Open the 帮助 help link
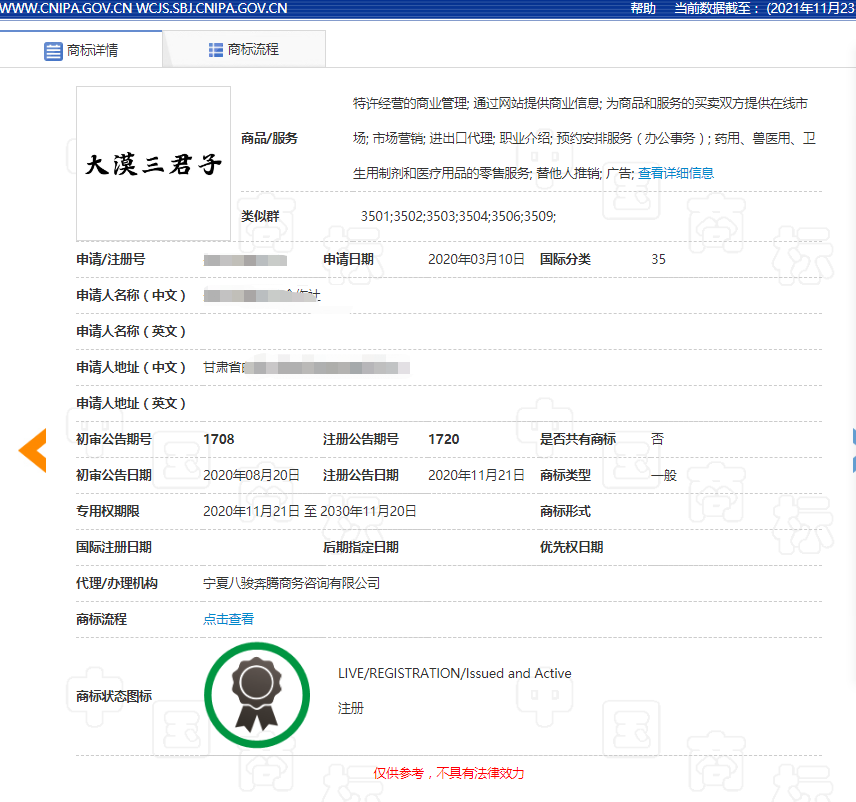The height and width of the screenshot is (802, 856). (643, 8)
